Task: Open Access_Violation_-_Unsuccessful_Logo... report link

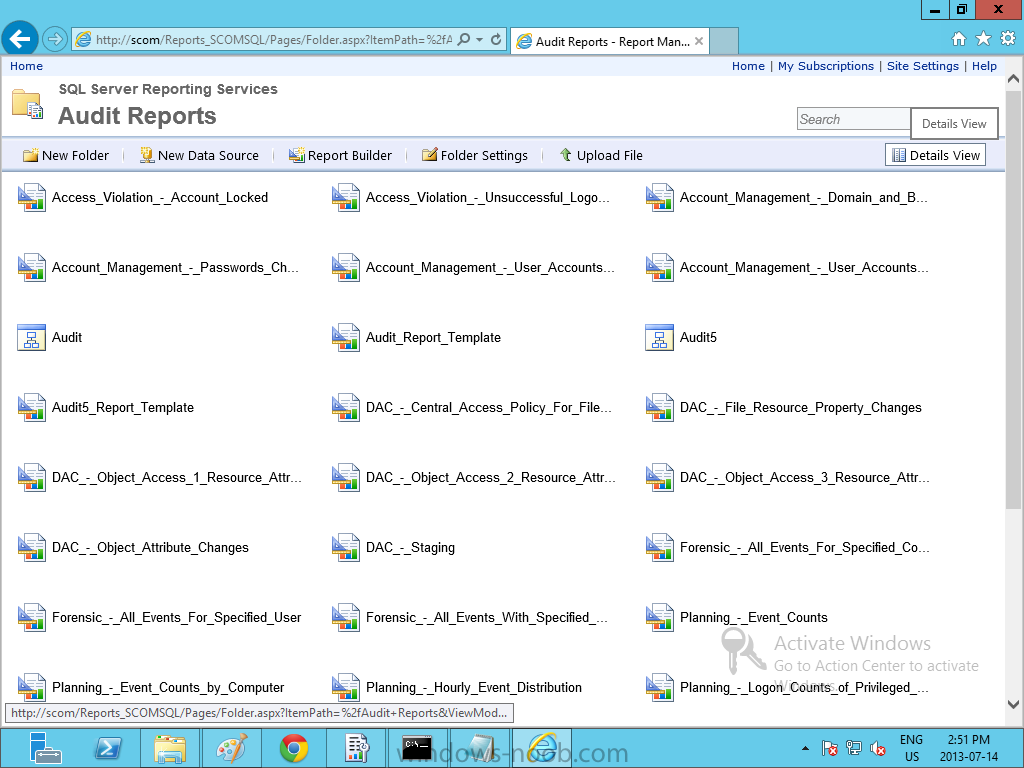Action: [x=488, y=198]
